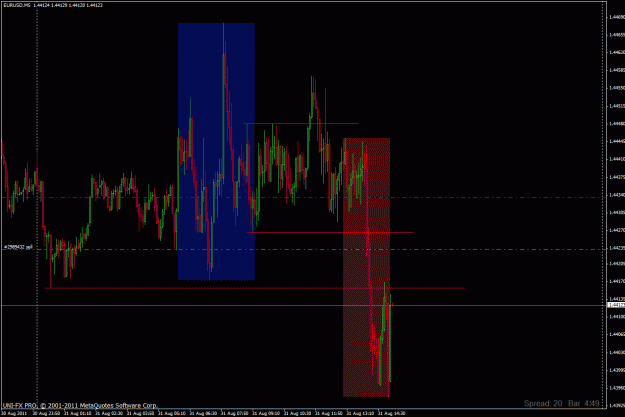Image resolution: width=625 pixels, height=417 pixels.
Task: Click the 31 Aug 09:10 time label
Action: 266,413
